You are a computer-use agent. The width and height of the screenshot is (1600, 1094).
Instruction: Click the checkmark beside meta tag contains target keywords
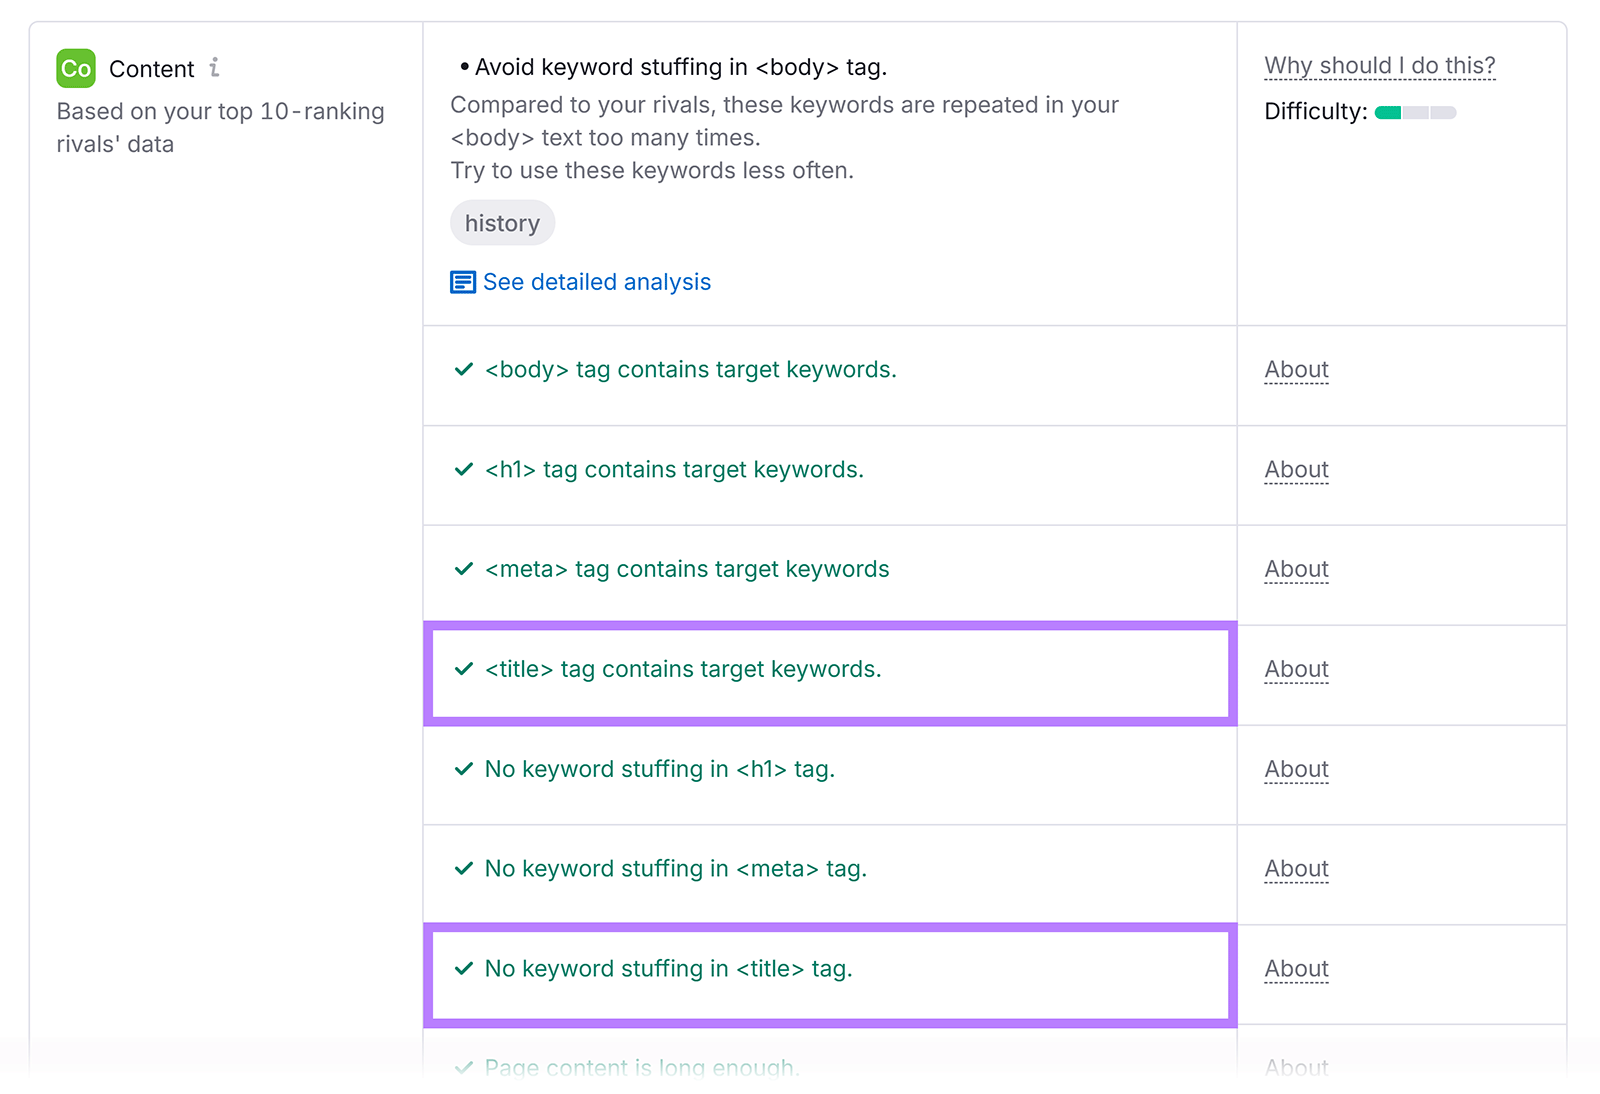[463, 569]
